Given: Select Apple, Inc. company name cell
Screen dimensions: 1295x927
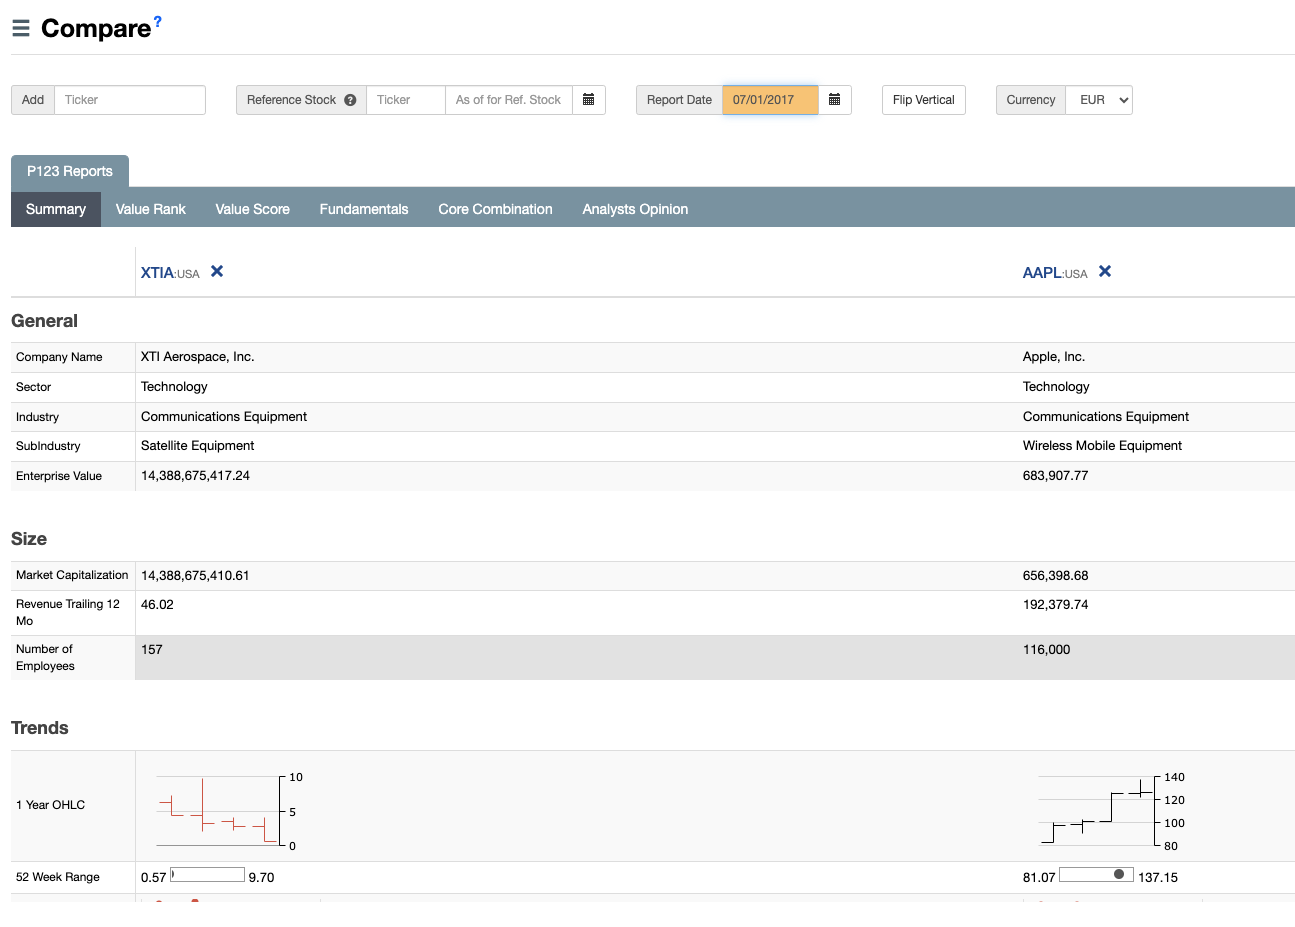Looking at the screenshot, I should [x=1054, y=357].
